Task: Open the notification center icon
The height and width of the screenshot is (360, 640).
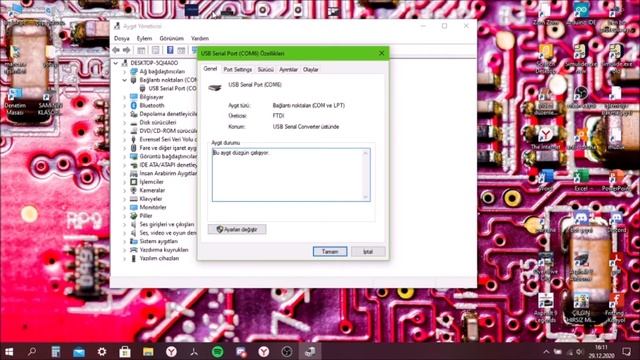Action: click(627, 351)
